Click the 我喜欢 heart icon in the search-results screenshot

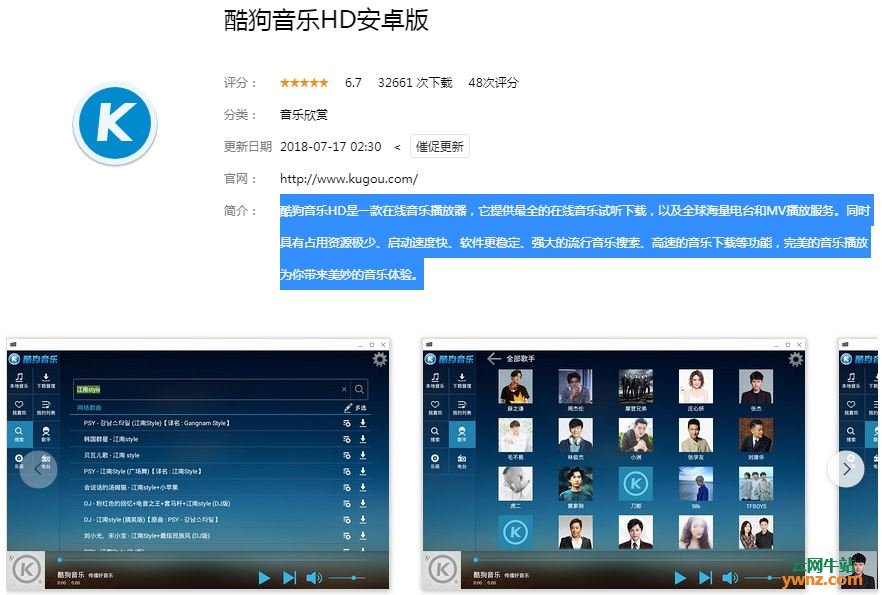point(19,407)
